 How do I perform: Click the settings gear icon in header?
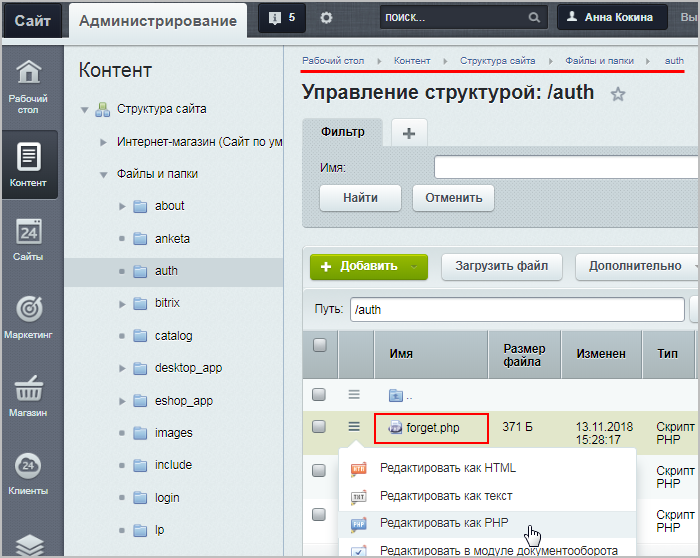(326, 18)
